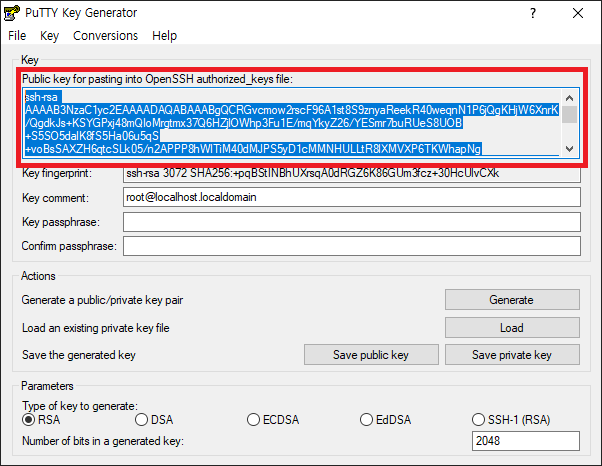Click the 'Key fingerprint:' label
Screen dimensions: 602x466
57,173
